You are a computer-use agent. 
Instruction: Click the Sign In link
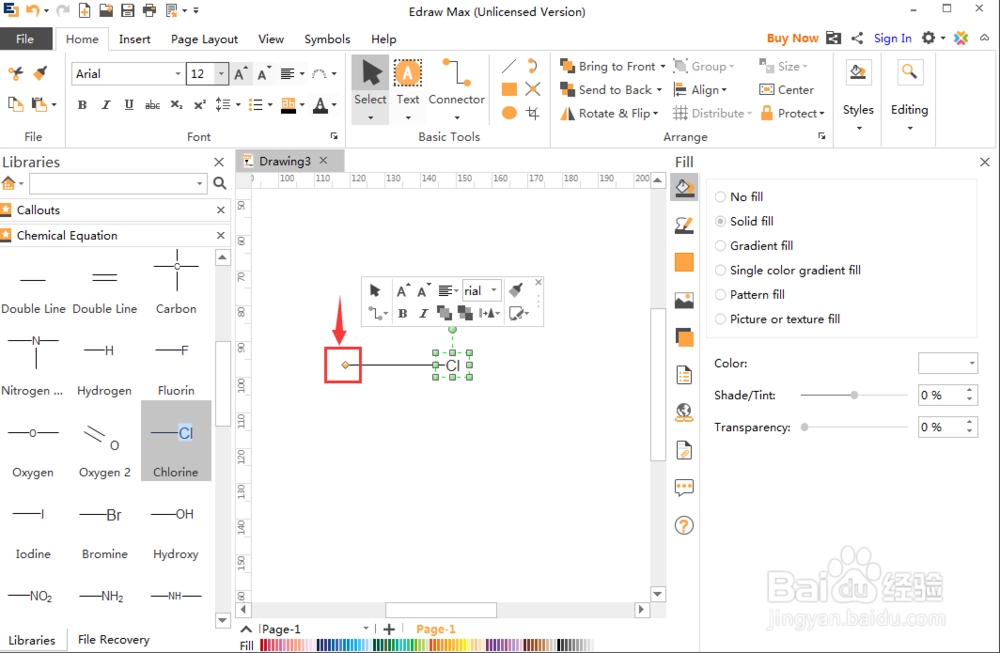892,38
